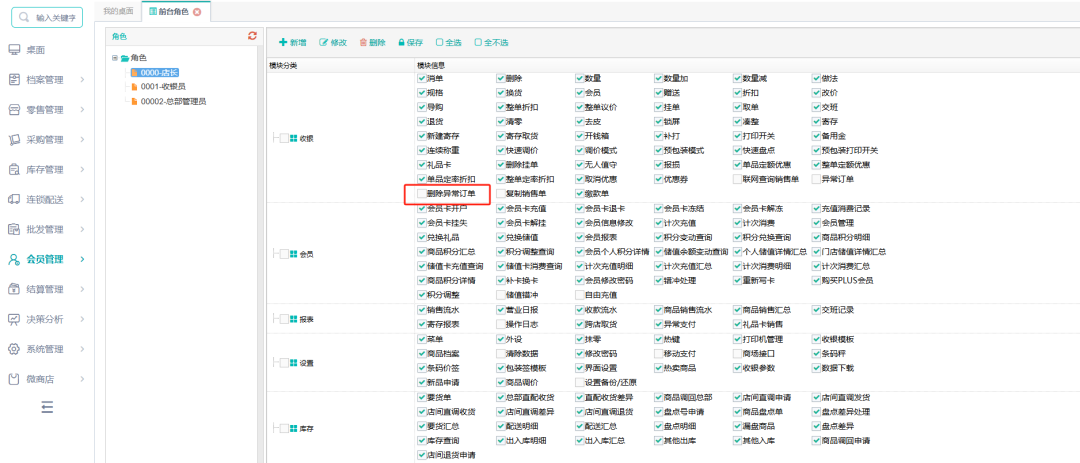The width and height of the screenshot is (1080, 463).
Task: Click the 采购管理 sidebar icon
Action: (x=14, y=139)
